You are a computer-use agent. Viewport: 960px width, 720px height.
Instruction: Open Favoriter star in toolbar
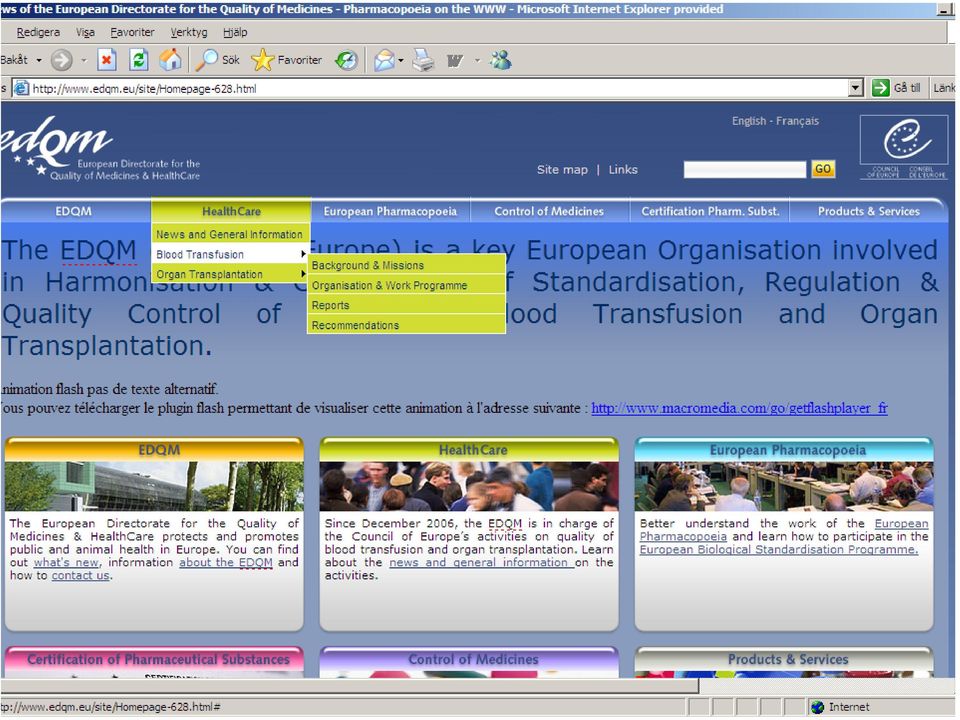pyautogui.click(x=263, y=60)
